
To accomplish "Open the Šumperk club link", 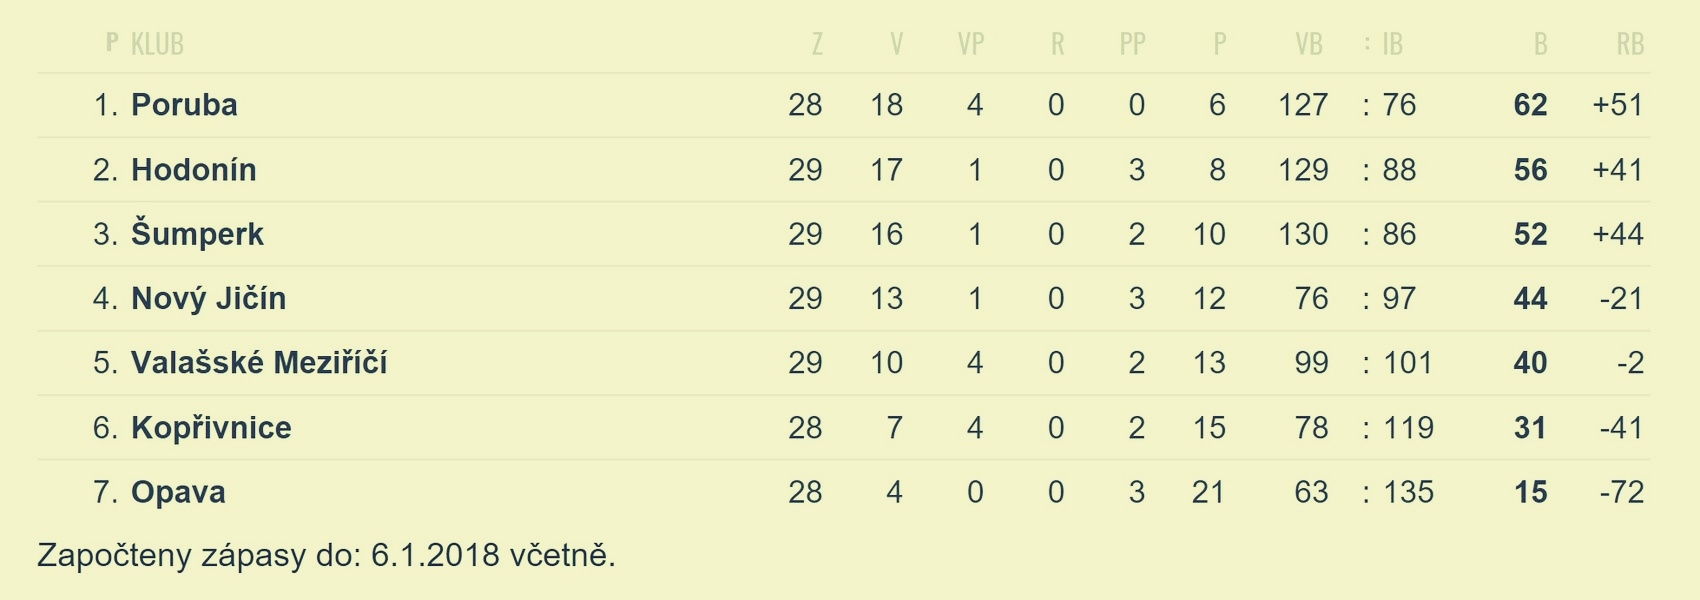I will pyautogui.click(x=197, y=234).
